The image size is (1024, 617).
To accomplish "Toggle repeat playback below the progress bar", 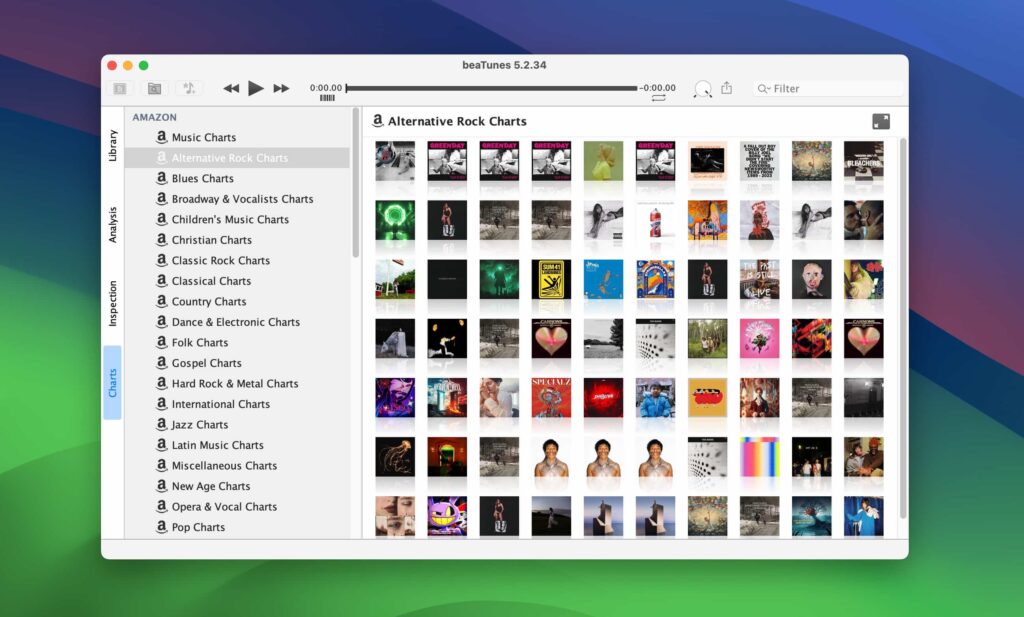I will click(659, 96).
